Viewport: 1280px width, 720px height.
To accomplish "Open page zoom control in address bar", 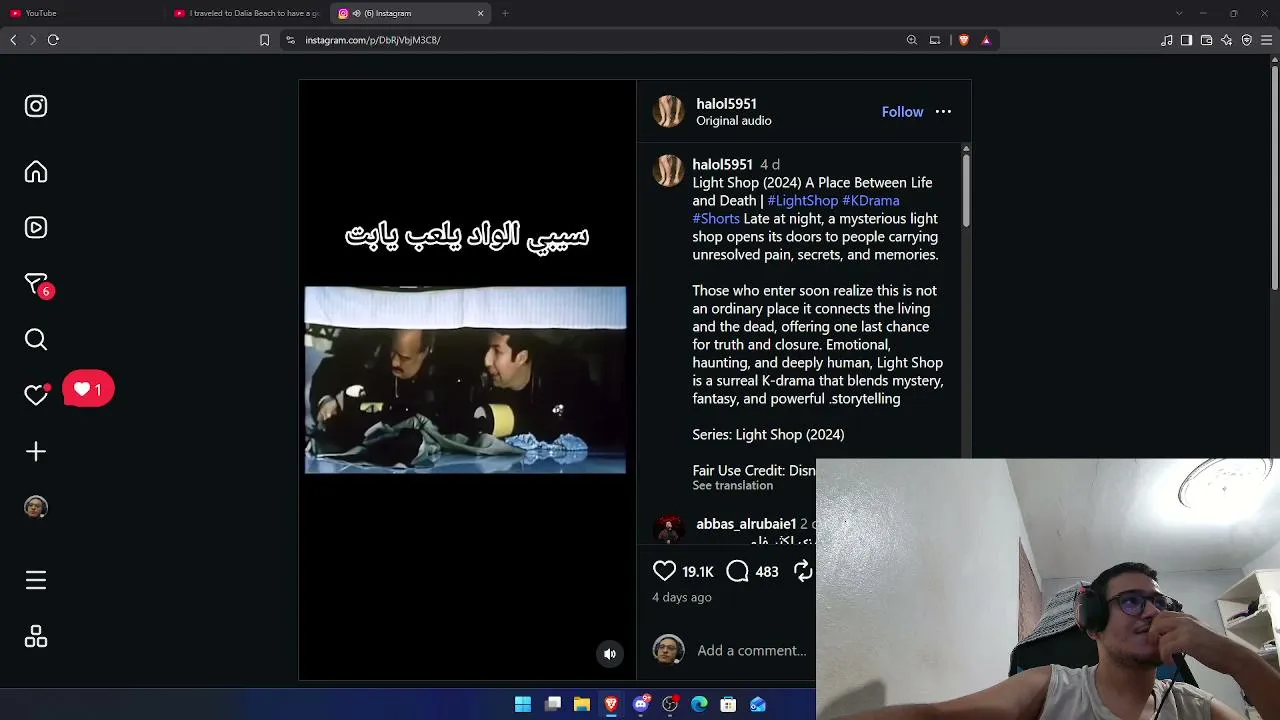I will tap(912, 40).
